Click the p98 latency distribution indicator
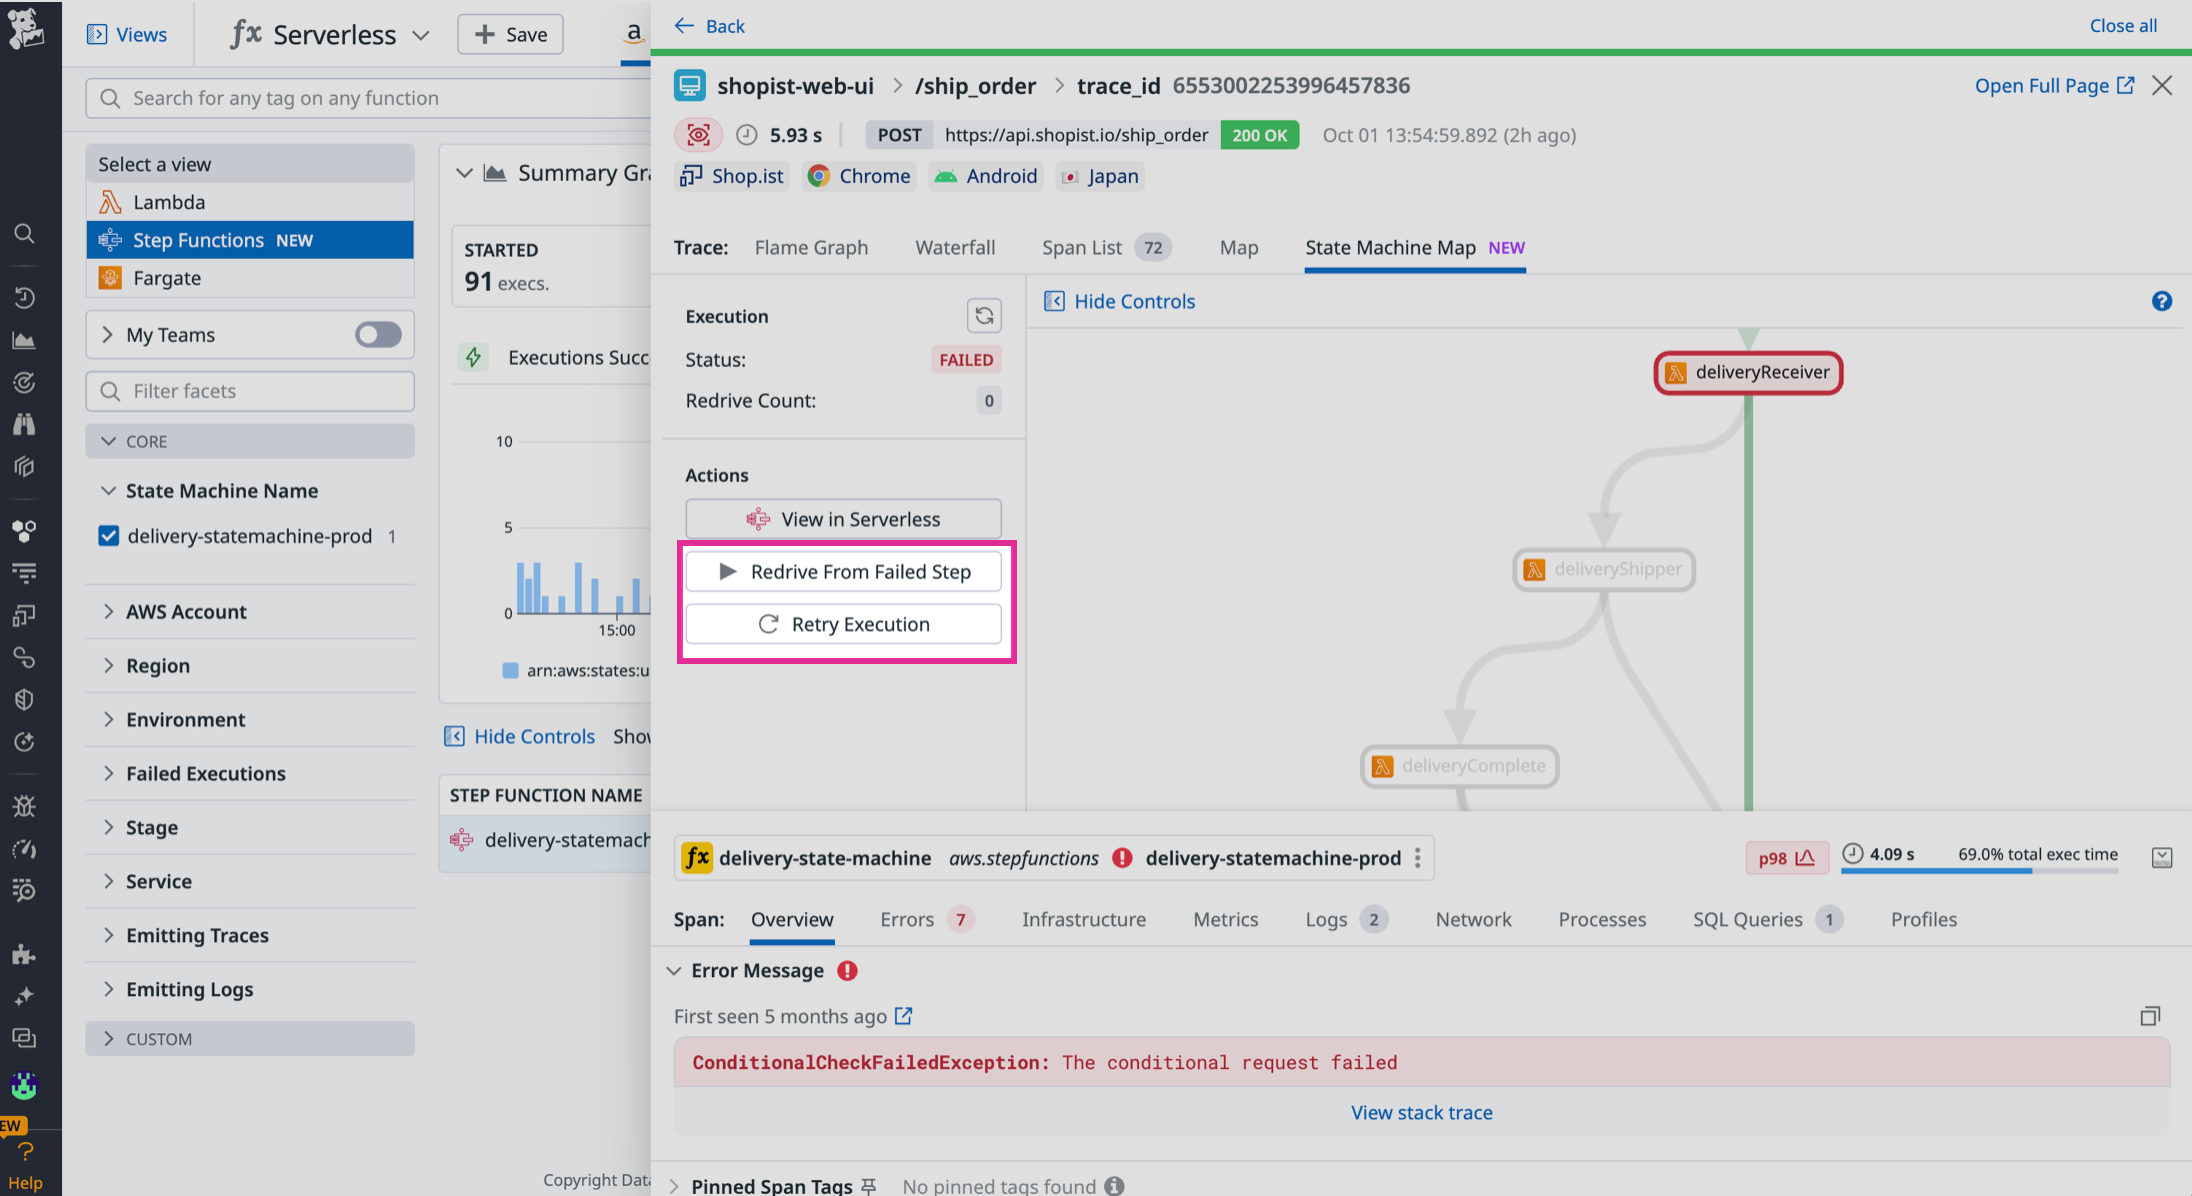The image size is (2192, 1196). (x=1787, y=857)
